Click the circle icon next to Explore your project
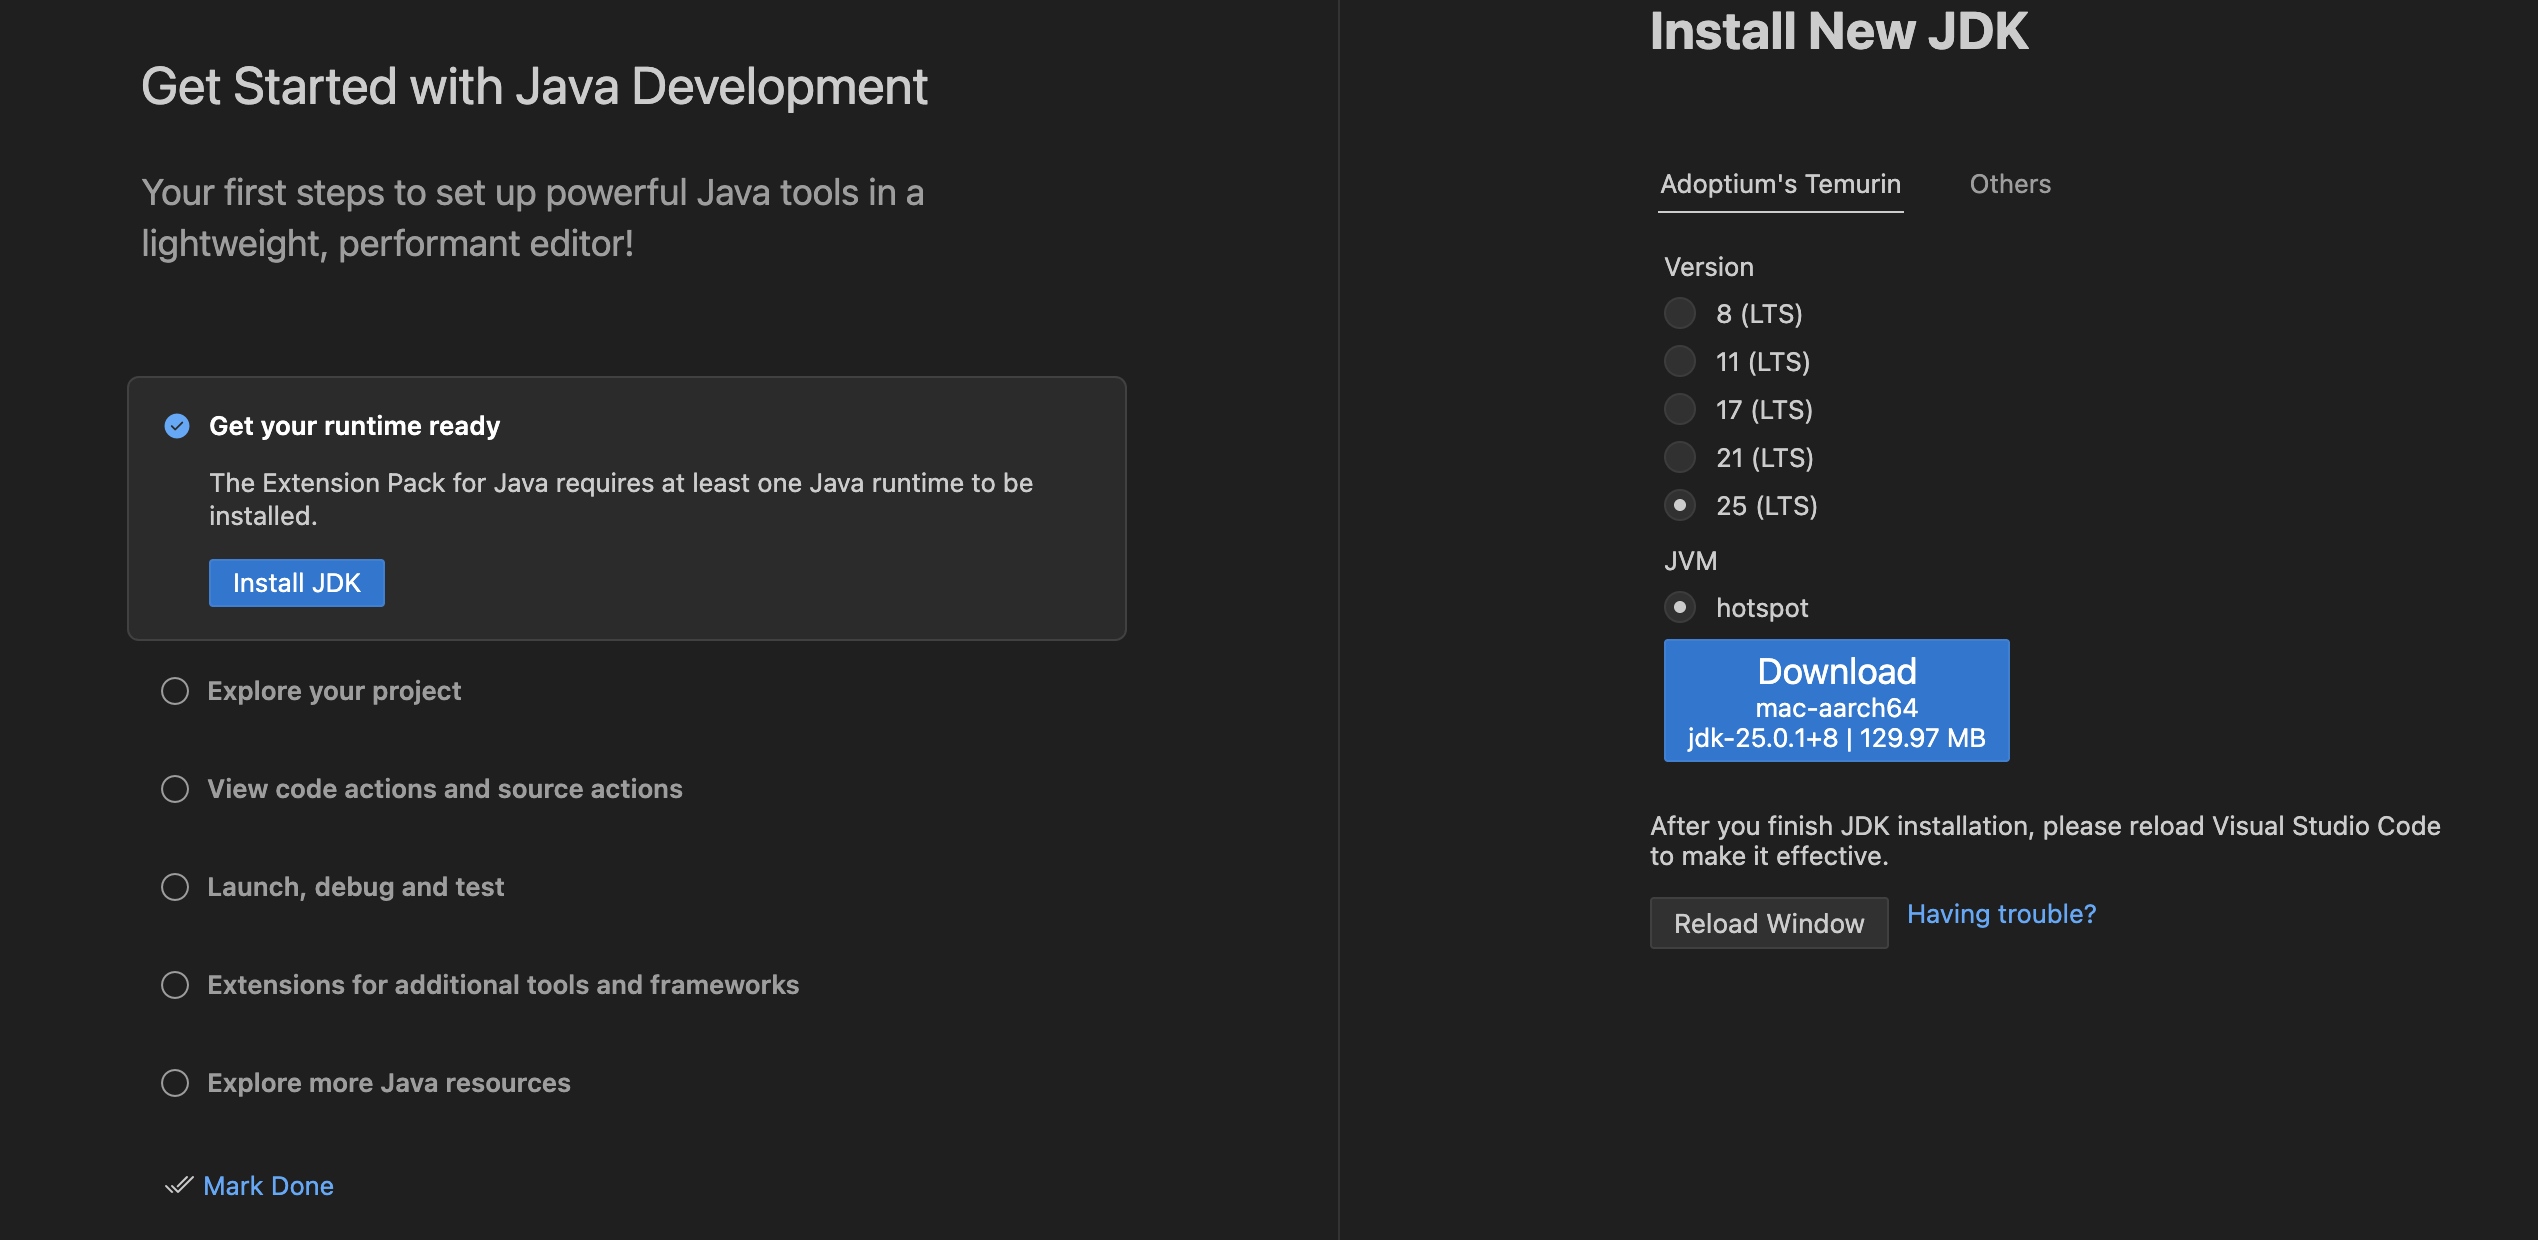2538x1240 pixels. [175, 691]
